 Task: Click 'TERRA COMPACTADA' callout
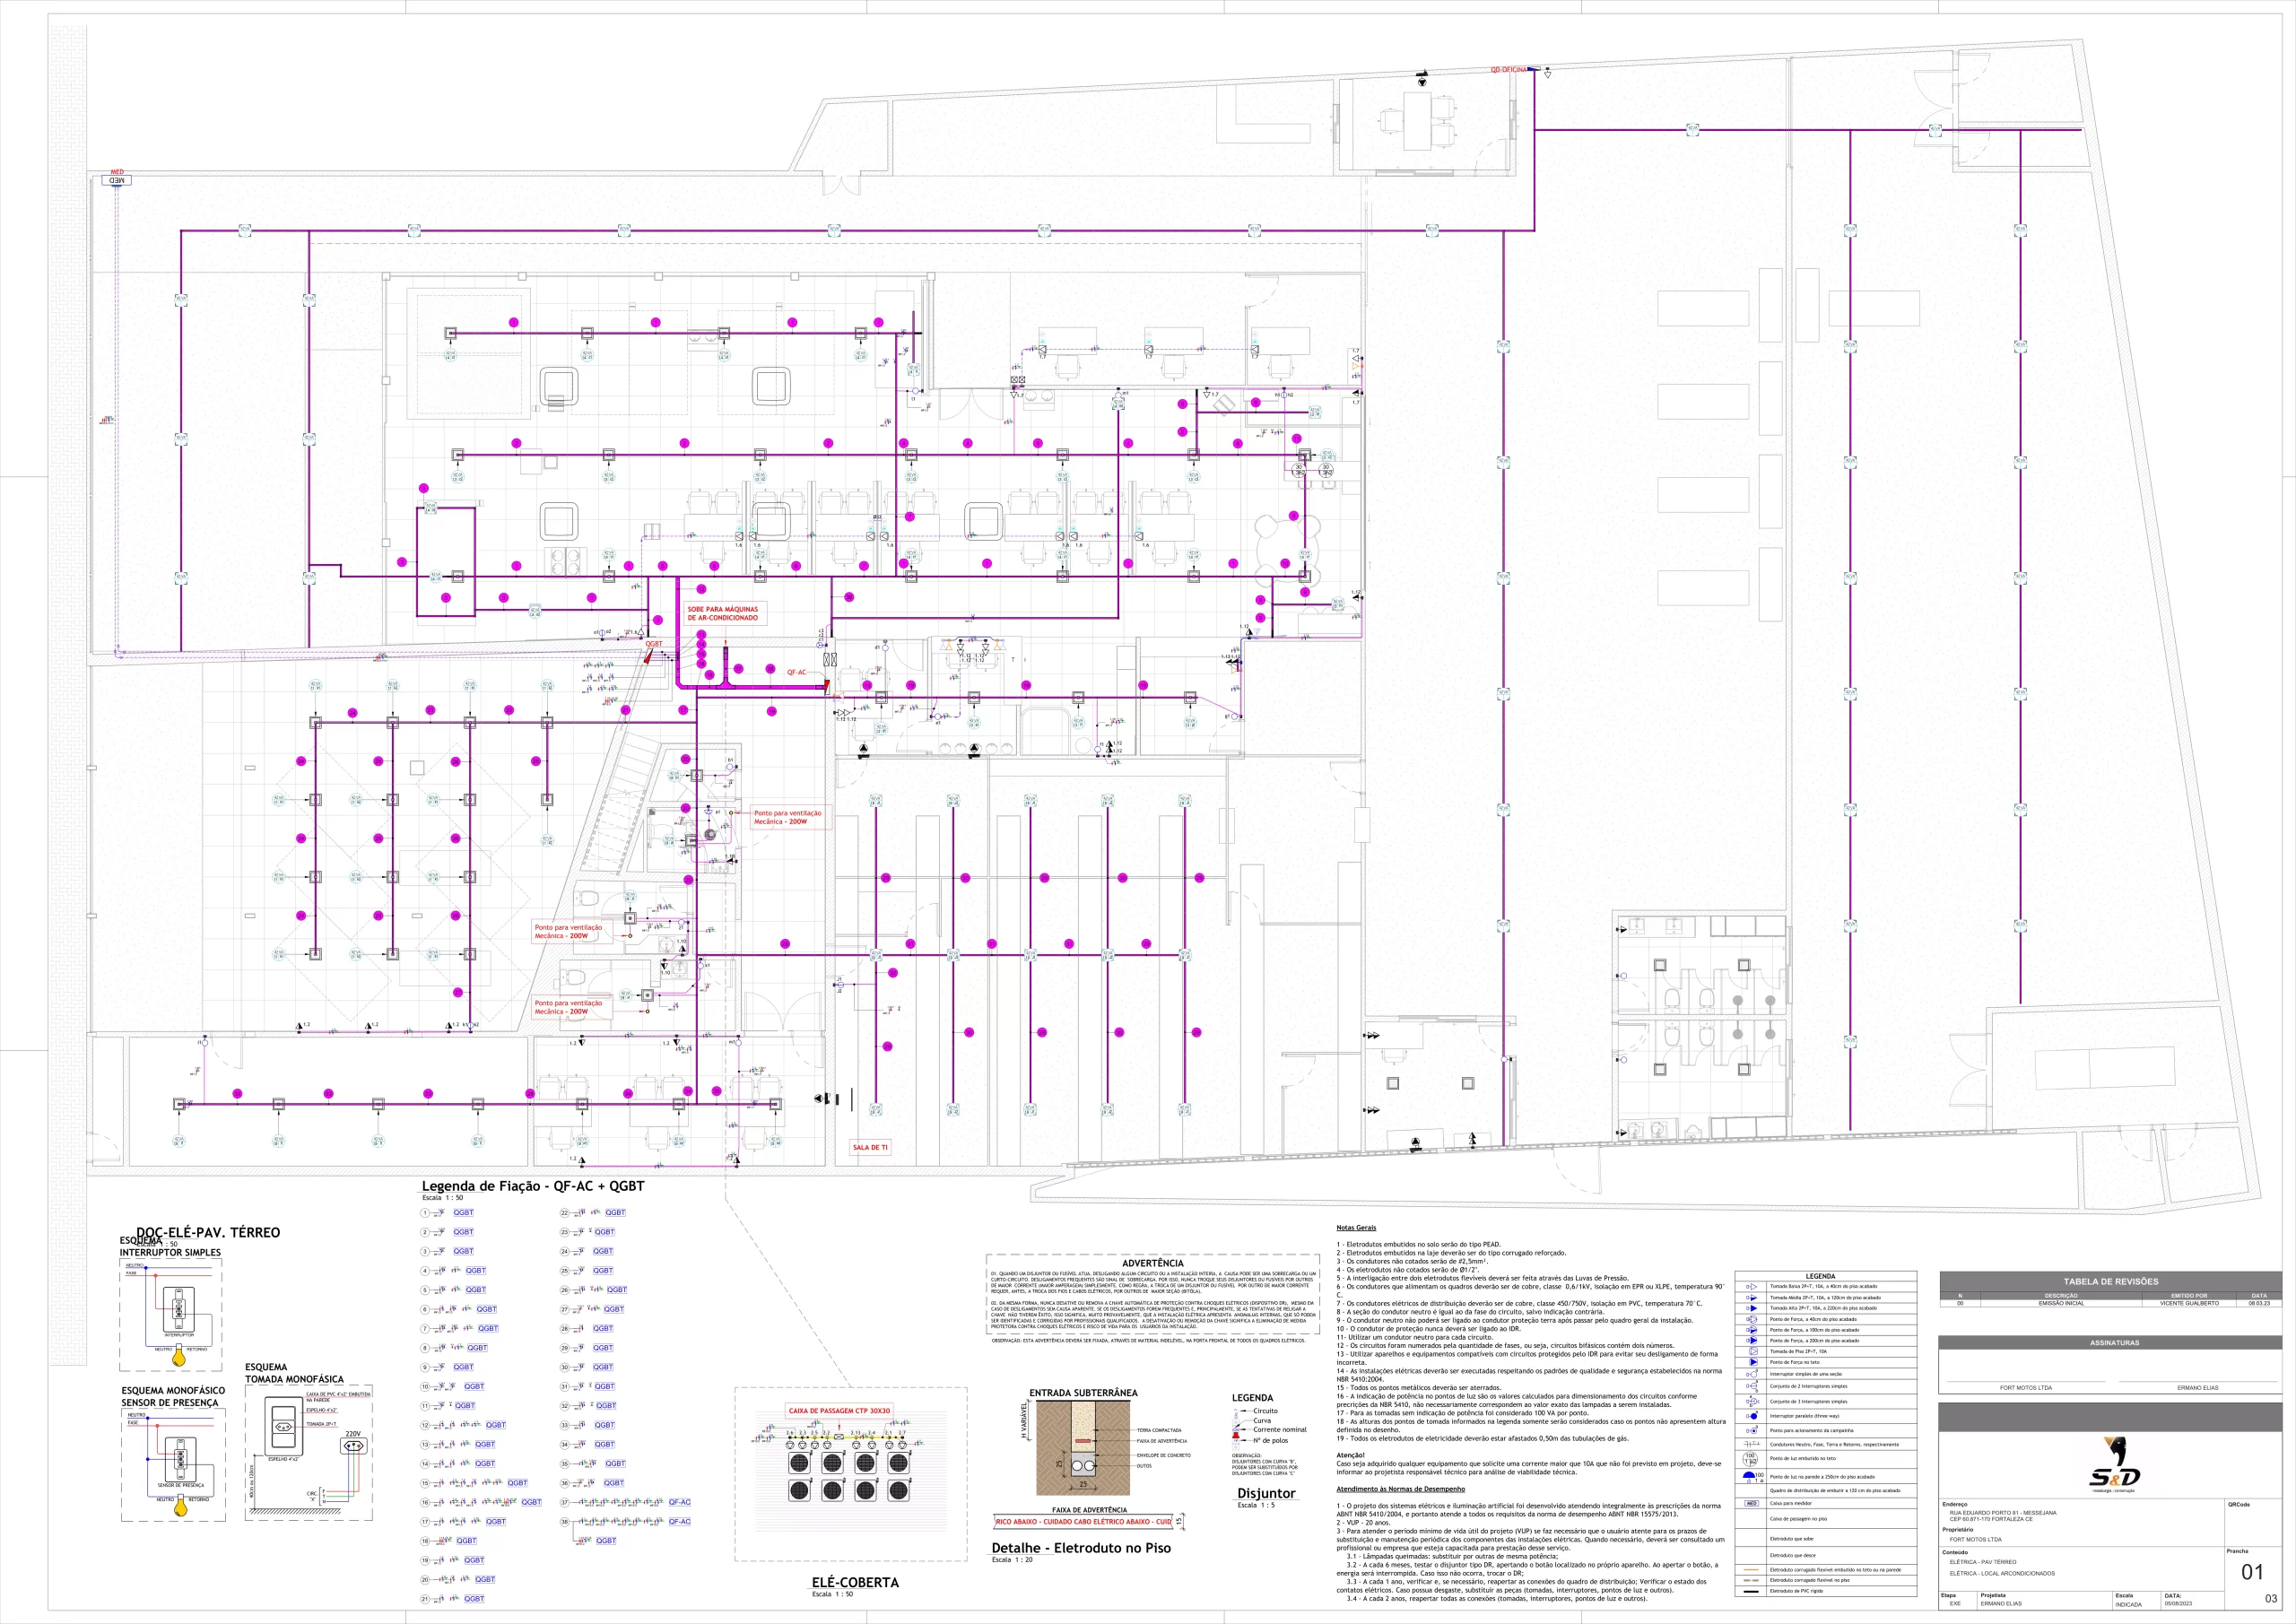click(x=1159, y=1430)
